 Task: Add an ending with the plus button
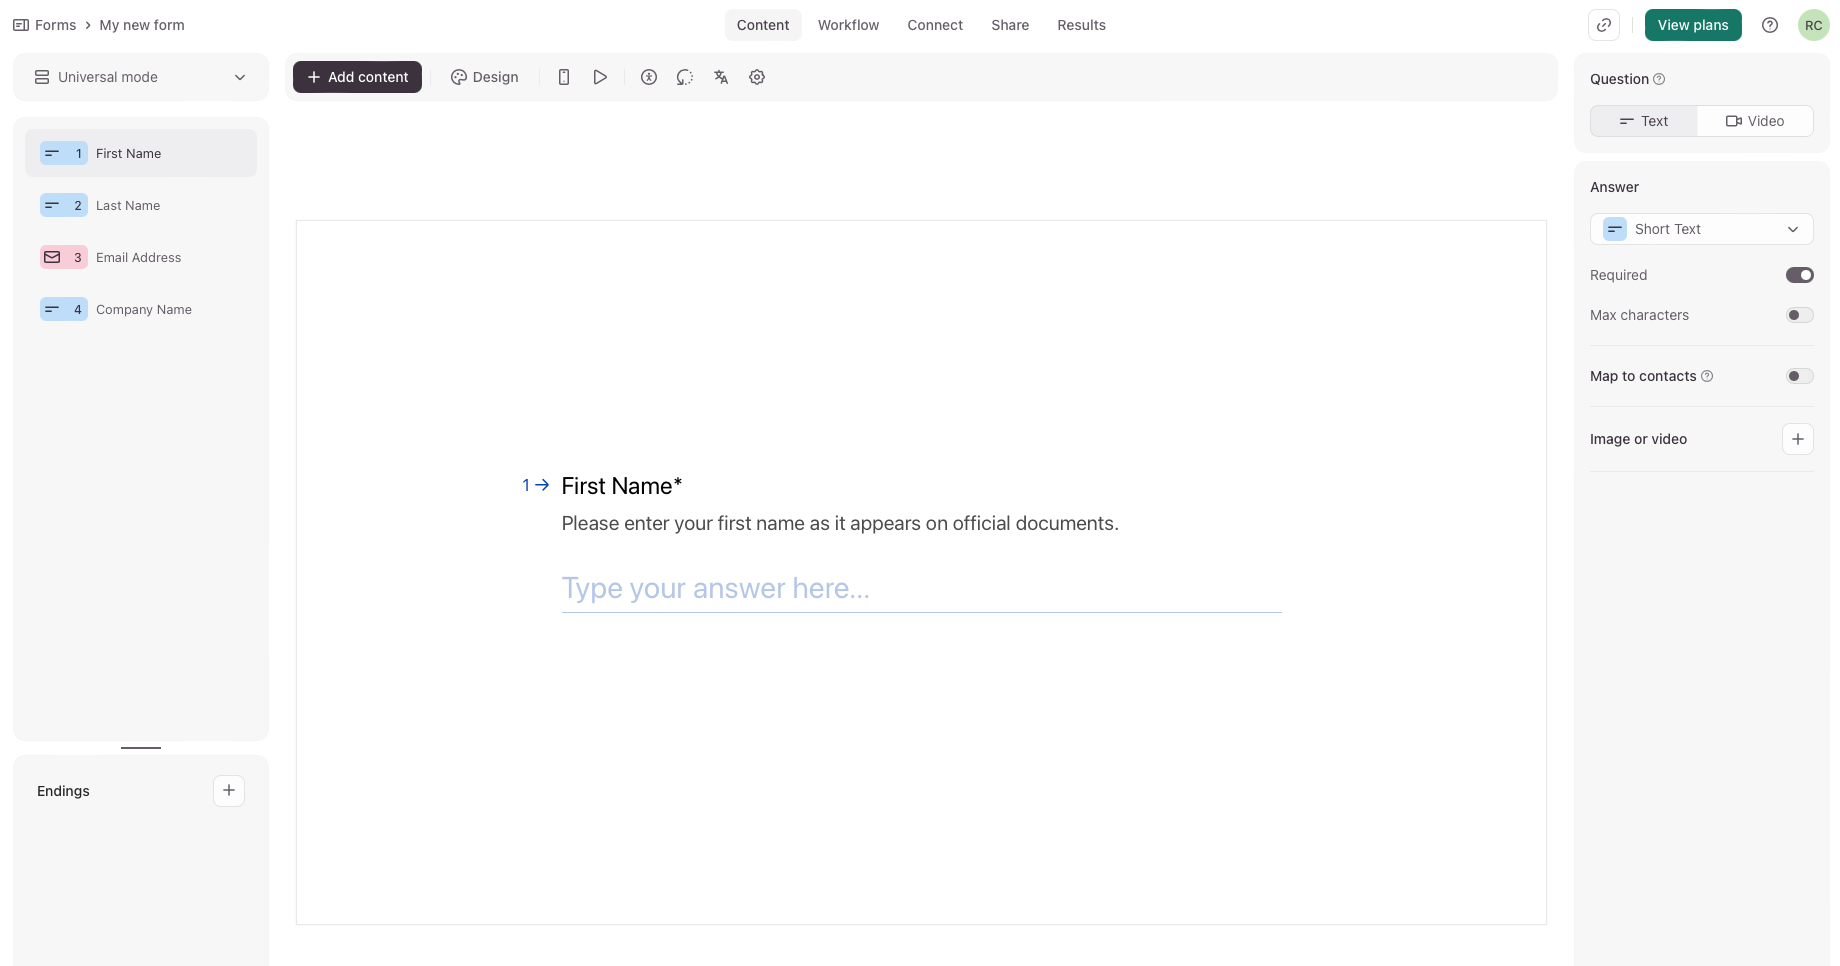click(229, 790)
